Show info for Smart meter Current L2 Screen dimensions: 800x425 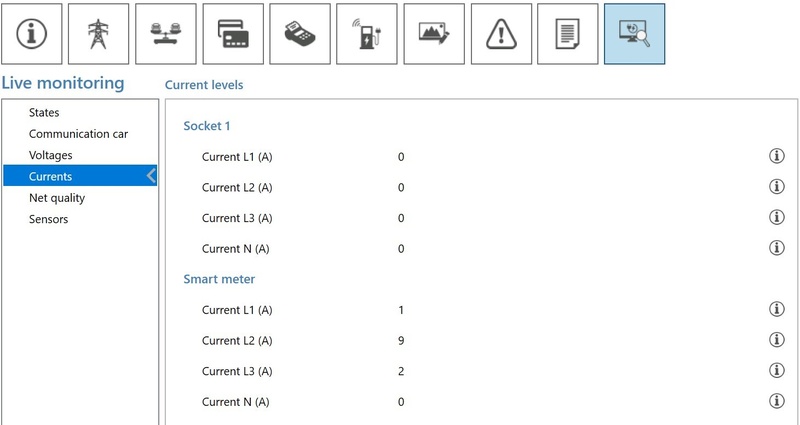(x=776, y=340)
